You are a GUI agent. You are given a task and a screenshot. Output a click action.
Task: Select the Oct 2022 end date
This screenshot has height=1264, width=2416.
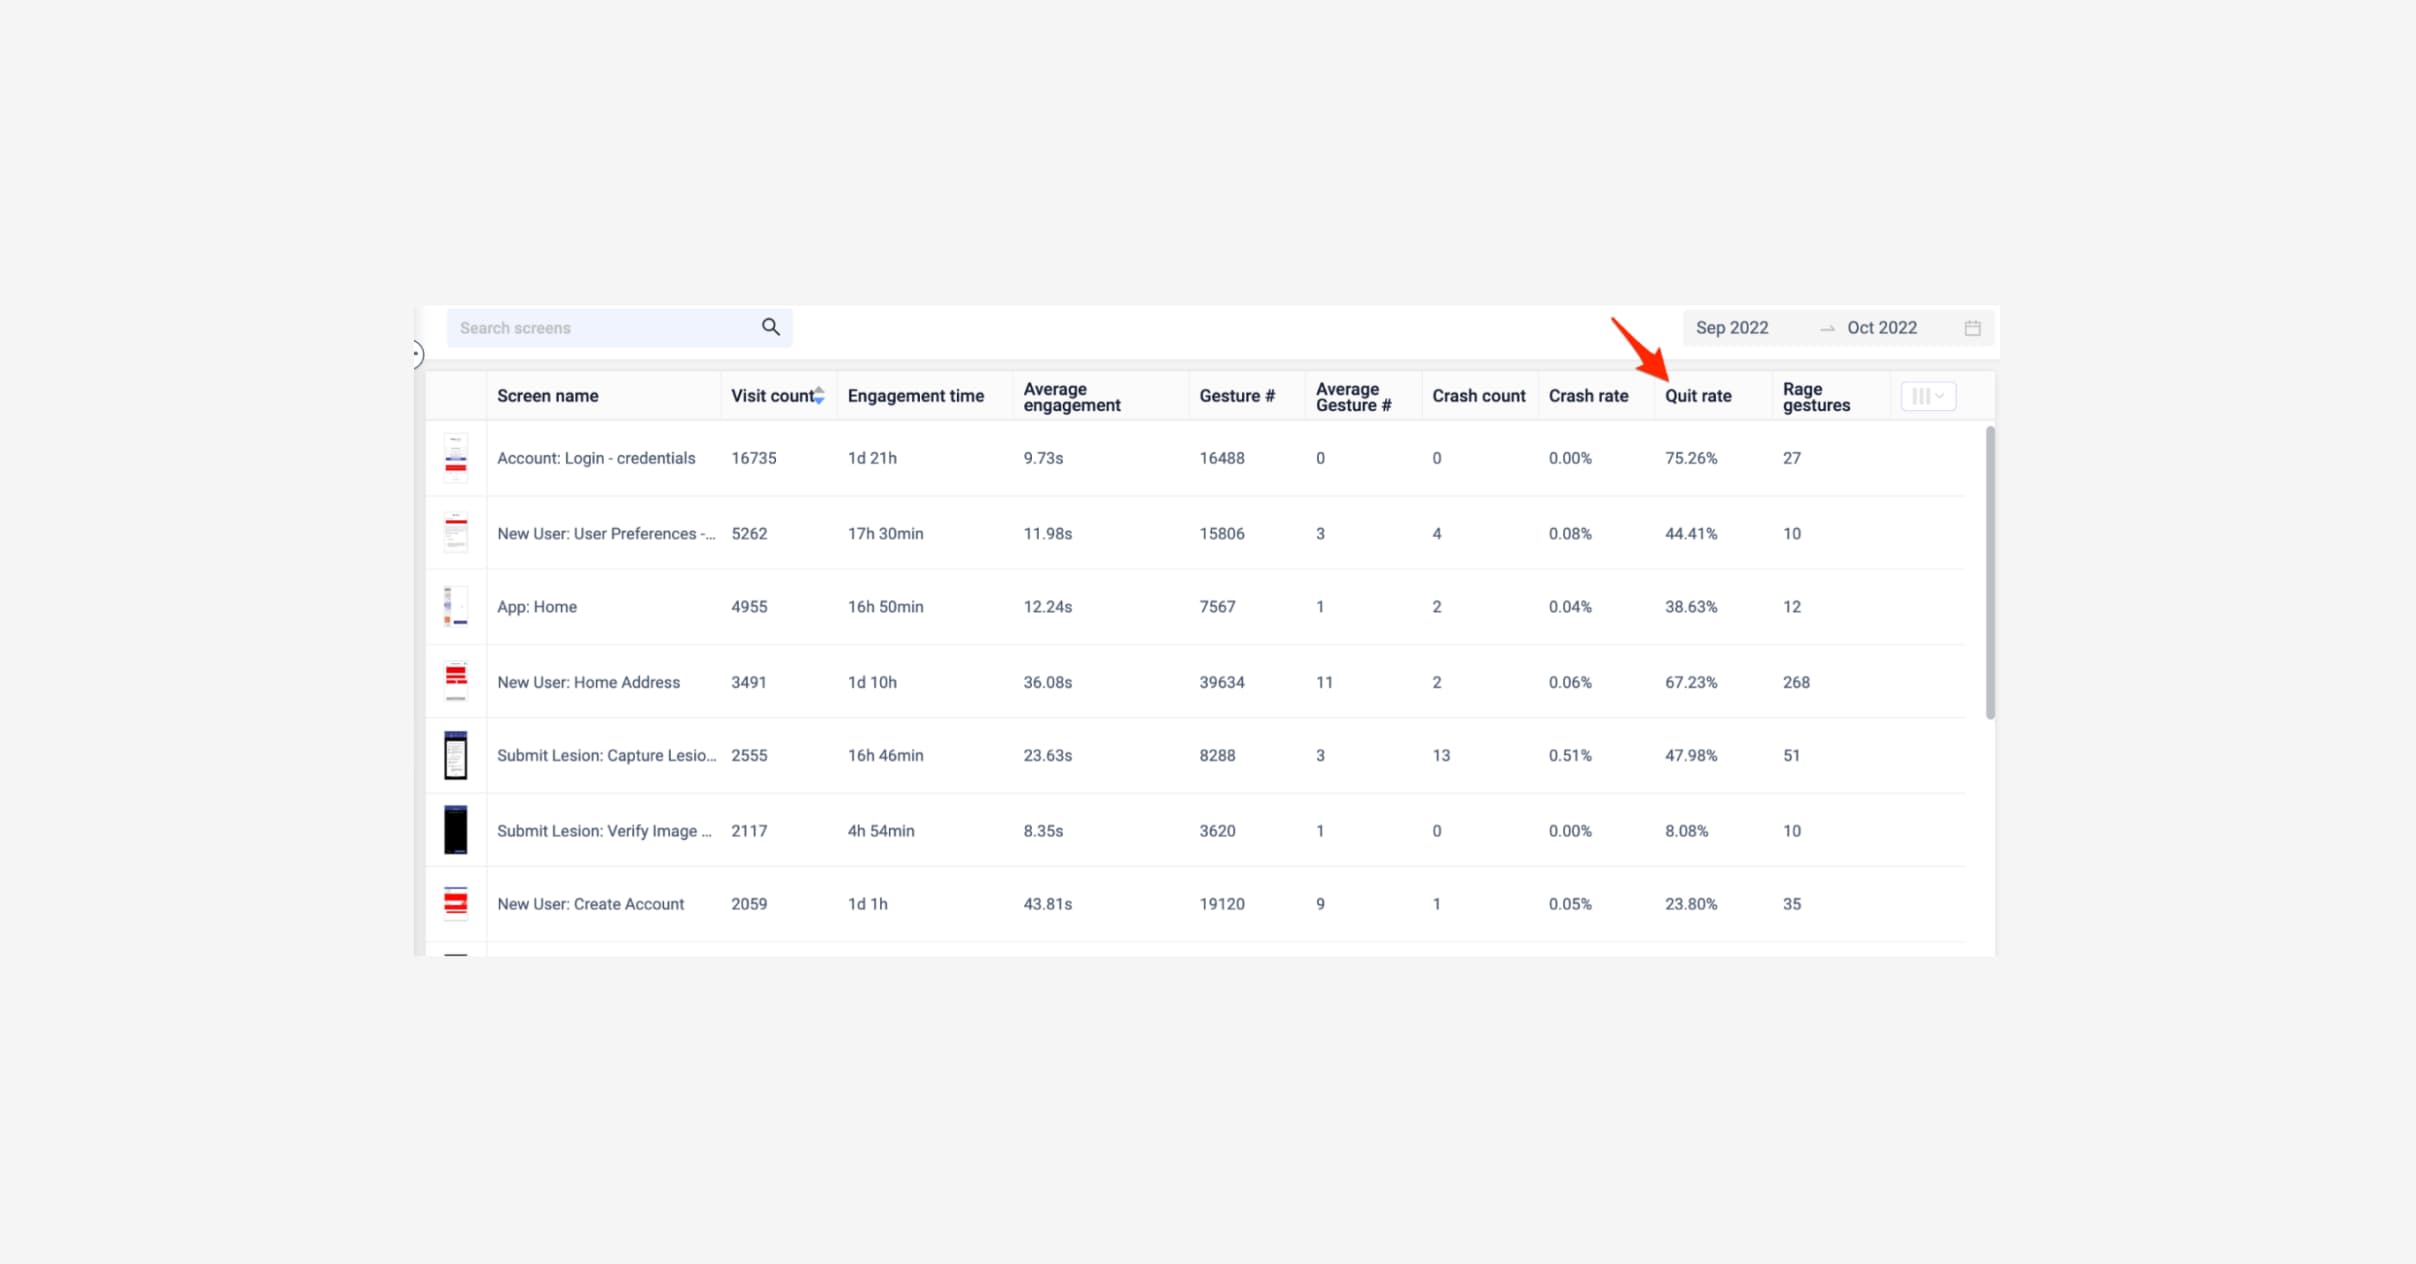pyautogui.click(x=1881, y=328)
